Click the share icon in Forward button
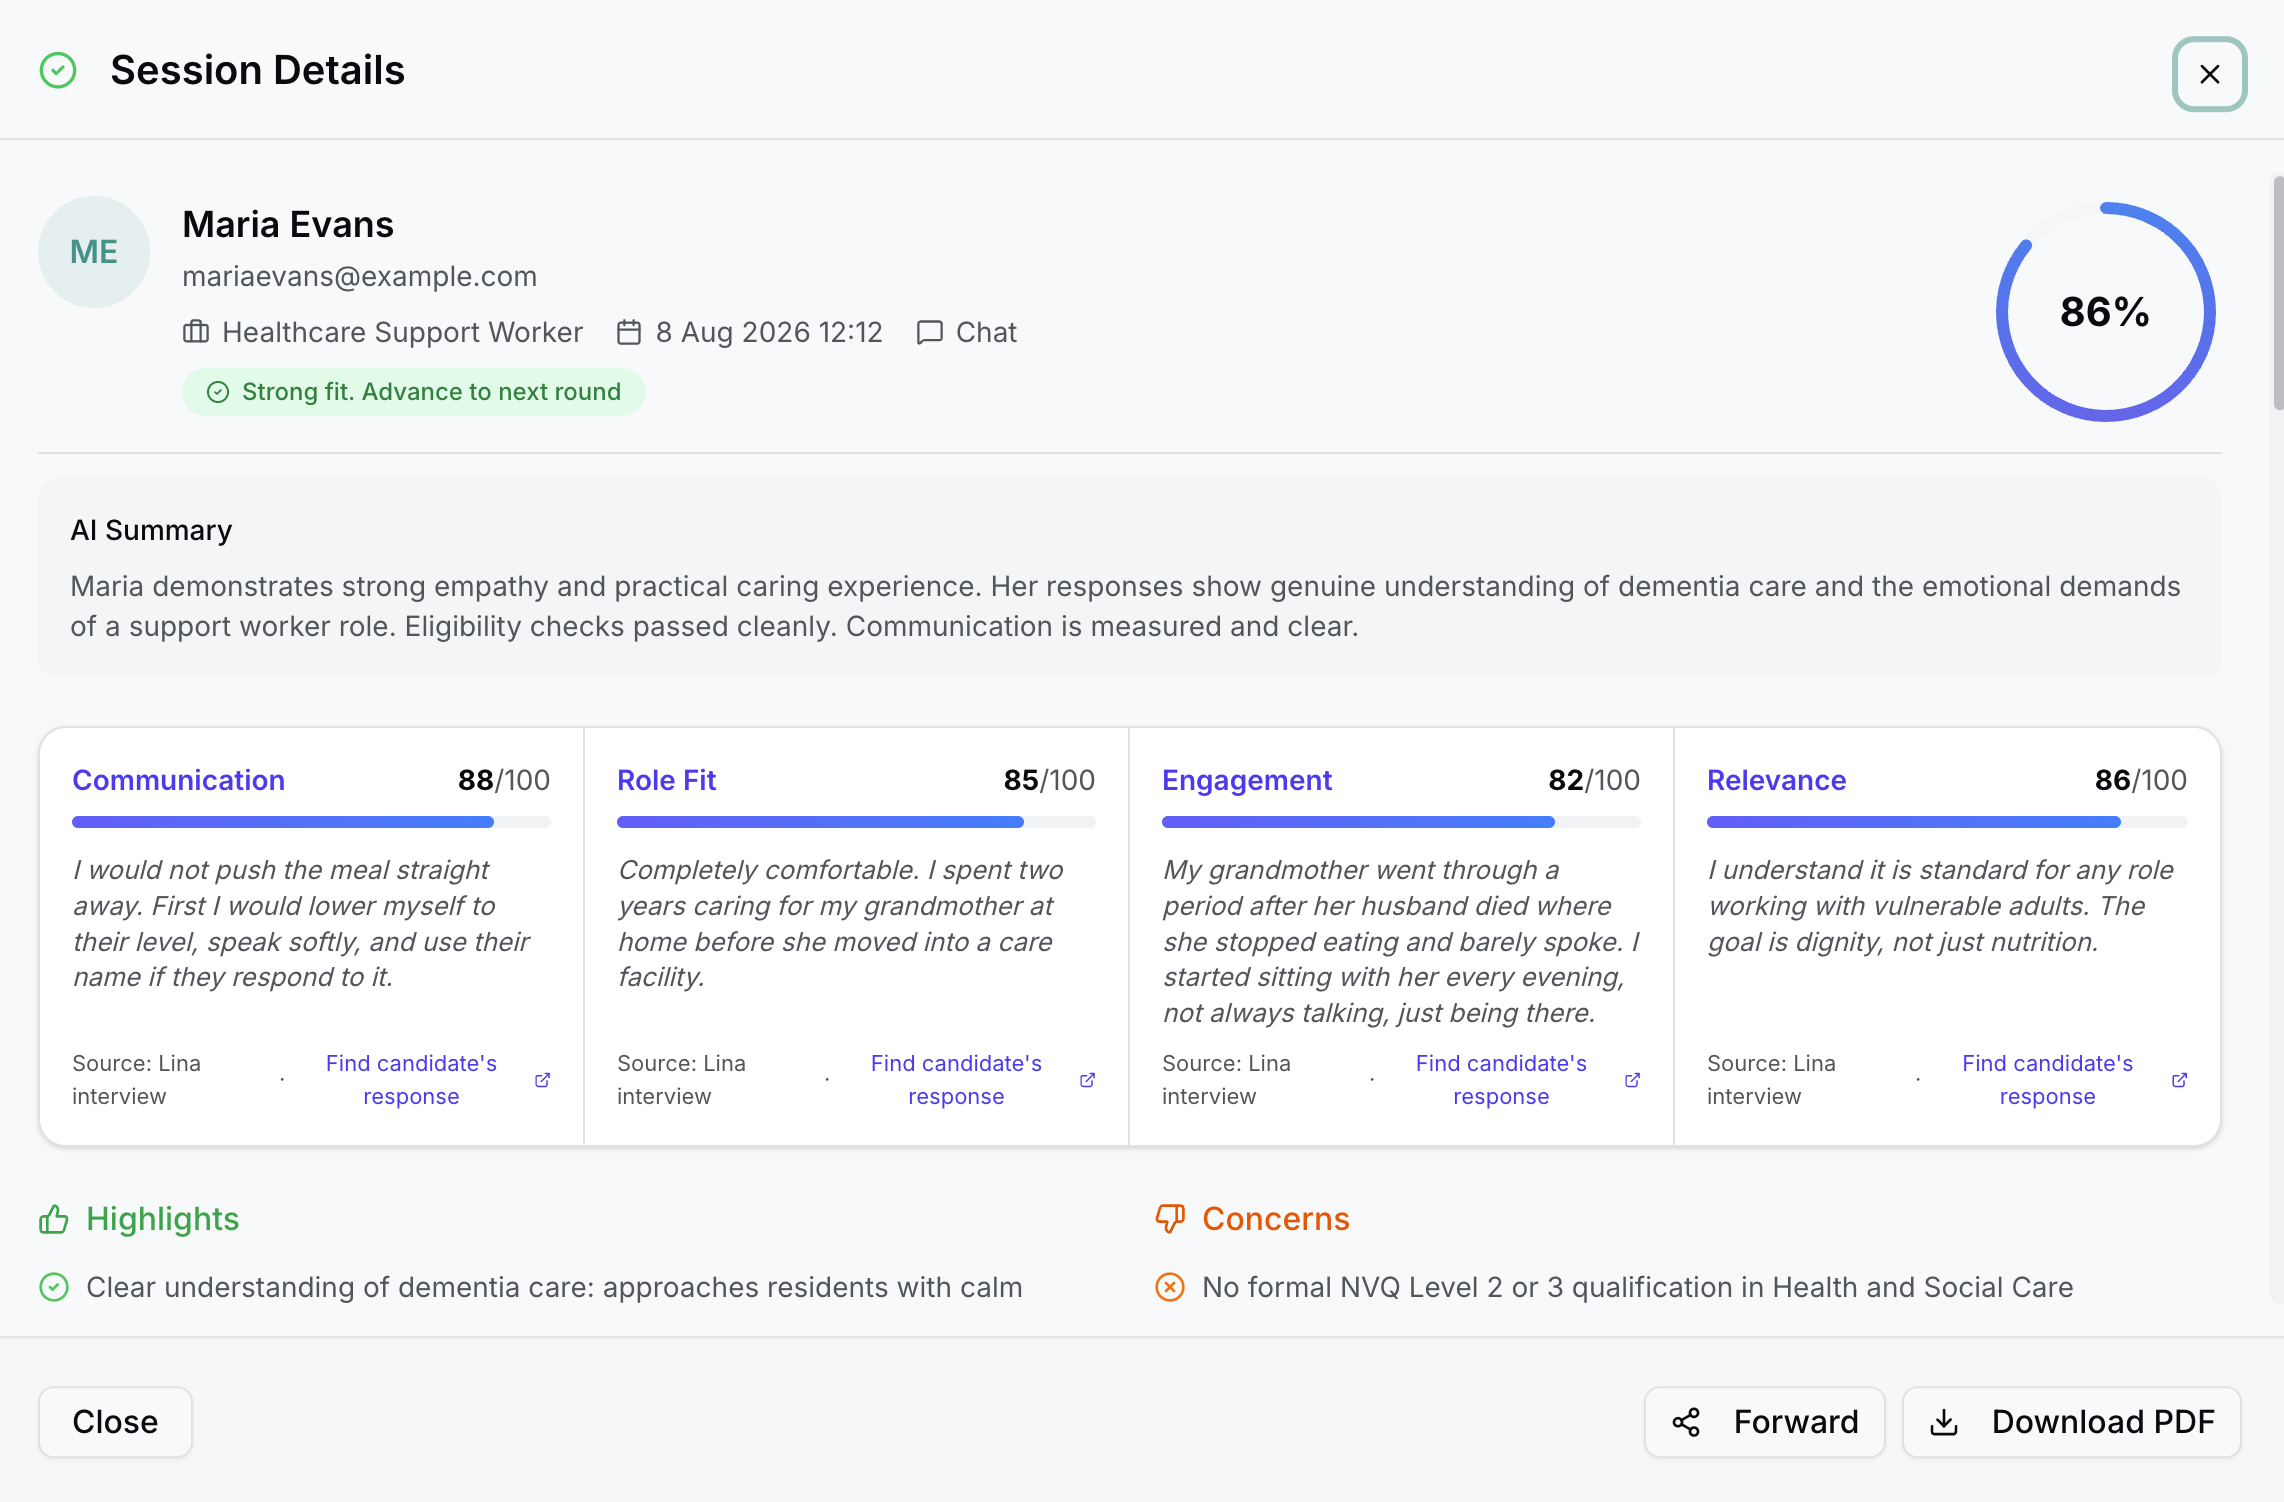 [x=1687, y=1422]
